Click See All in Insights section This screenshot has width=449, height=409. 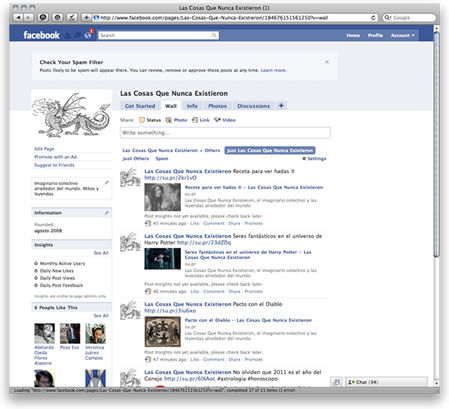tap(101, 253)
